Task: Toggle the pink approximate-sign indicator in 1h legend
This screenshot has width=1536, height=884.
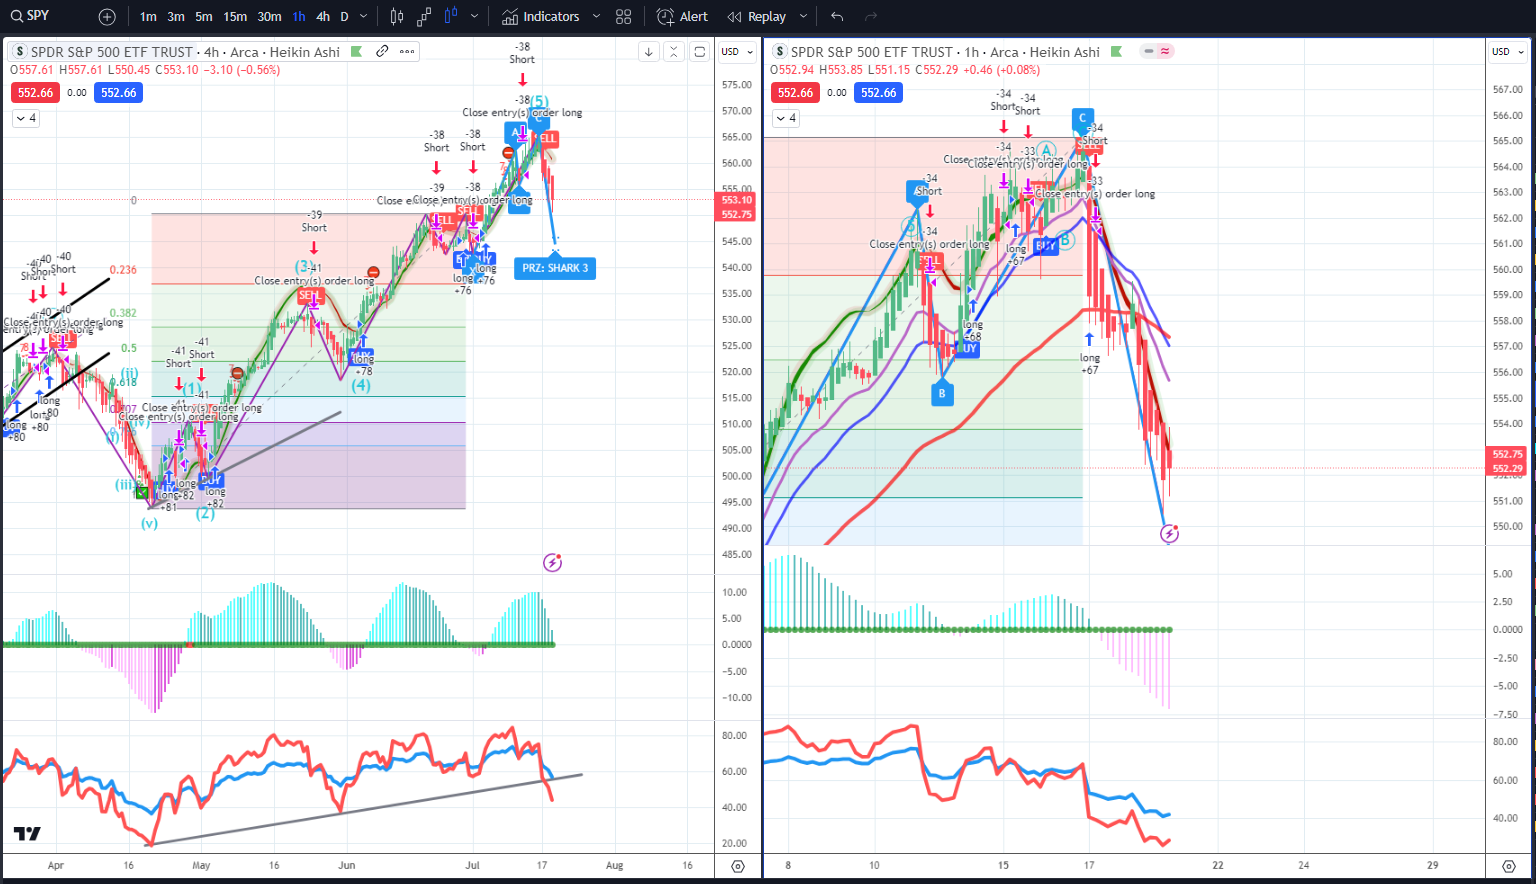Action: (x=1165, y=51)
